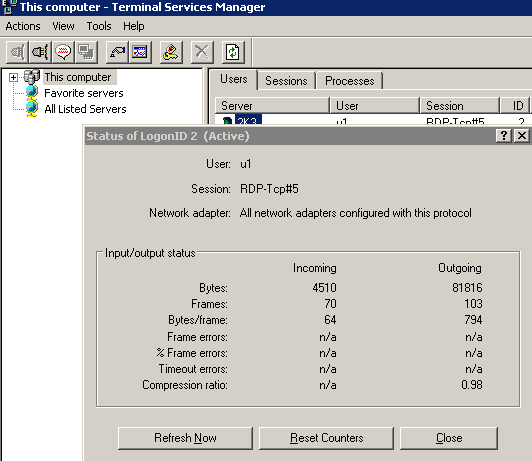Click the 'Network adapter:' label
Viewport: 532px width, 461px height.
[190, 213]
